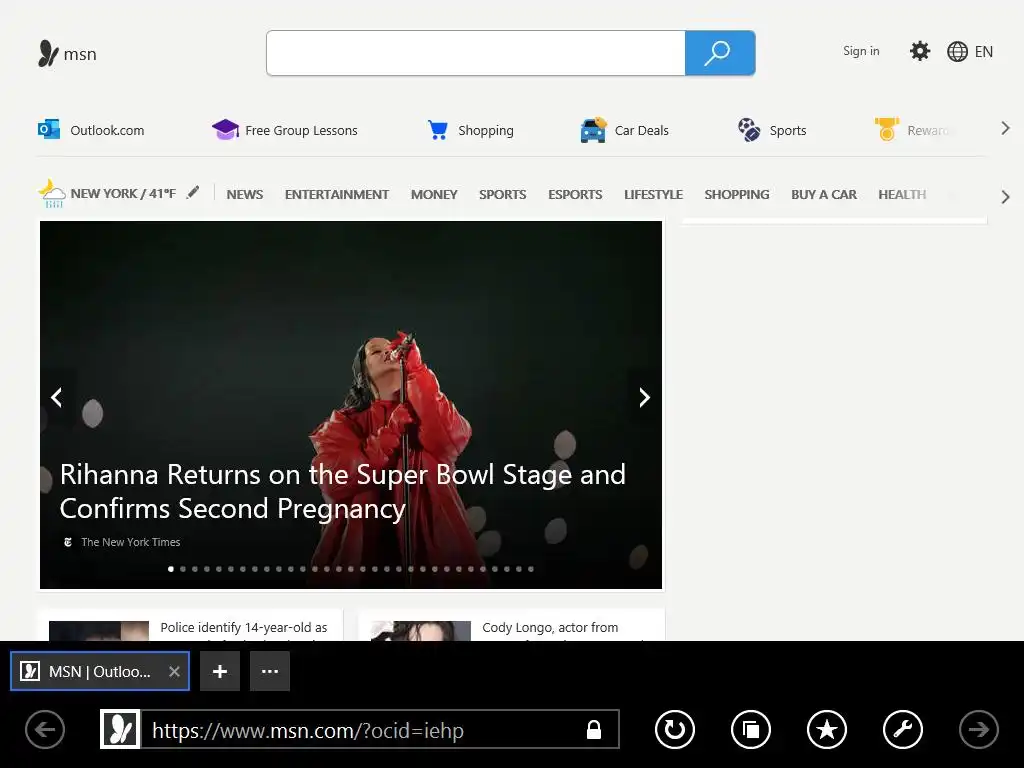Screen dimensions: 1024x768
Task: Open the NEWS section
Action: coord(245,195)
